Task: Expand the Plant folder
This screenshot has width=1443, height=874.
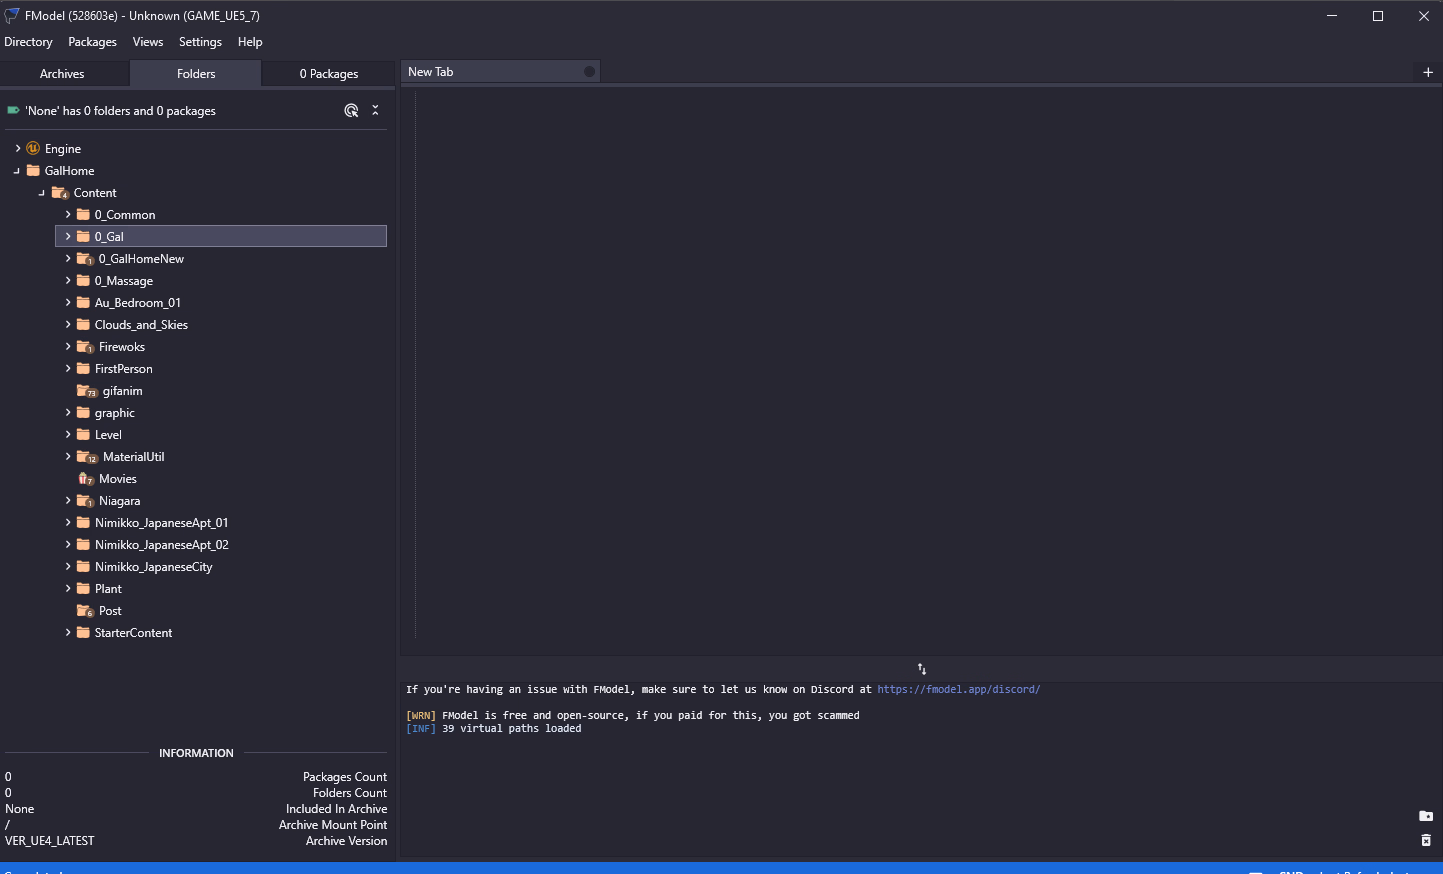Action: click(68, 588)
